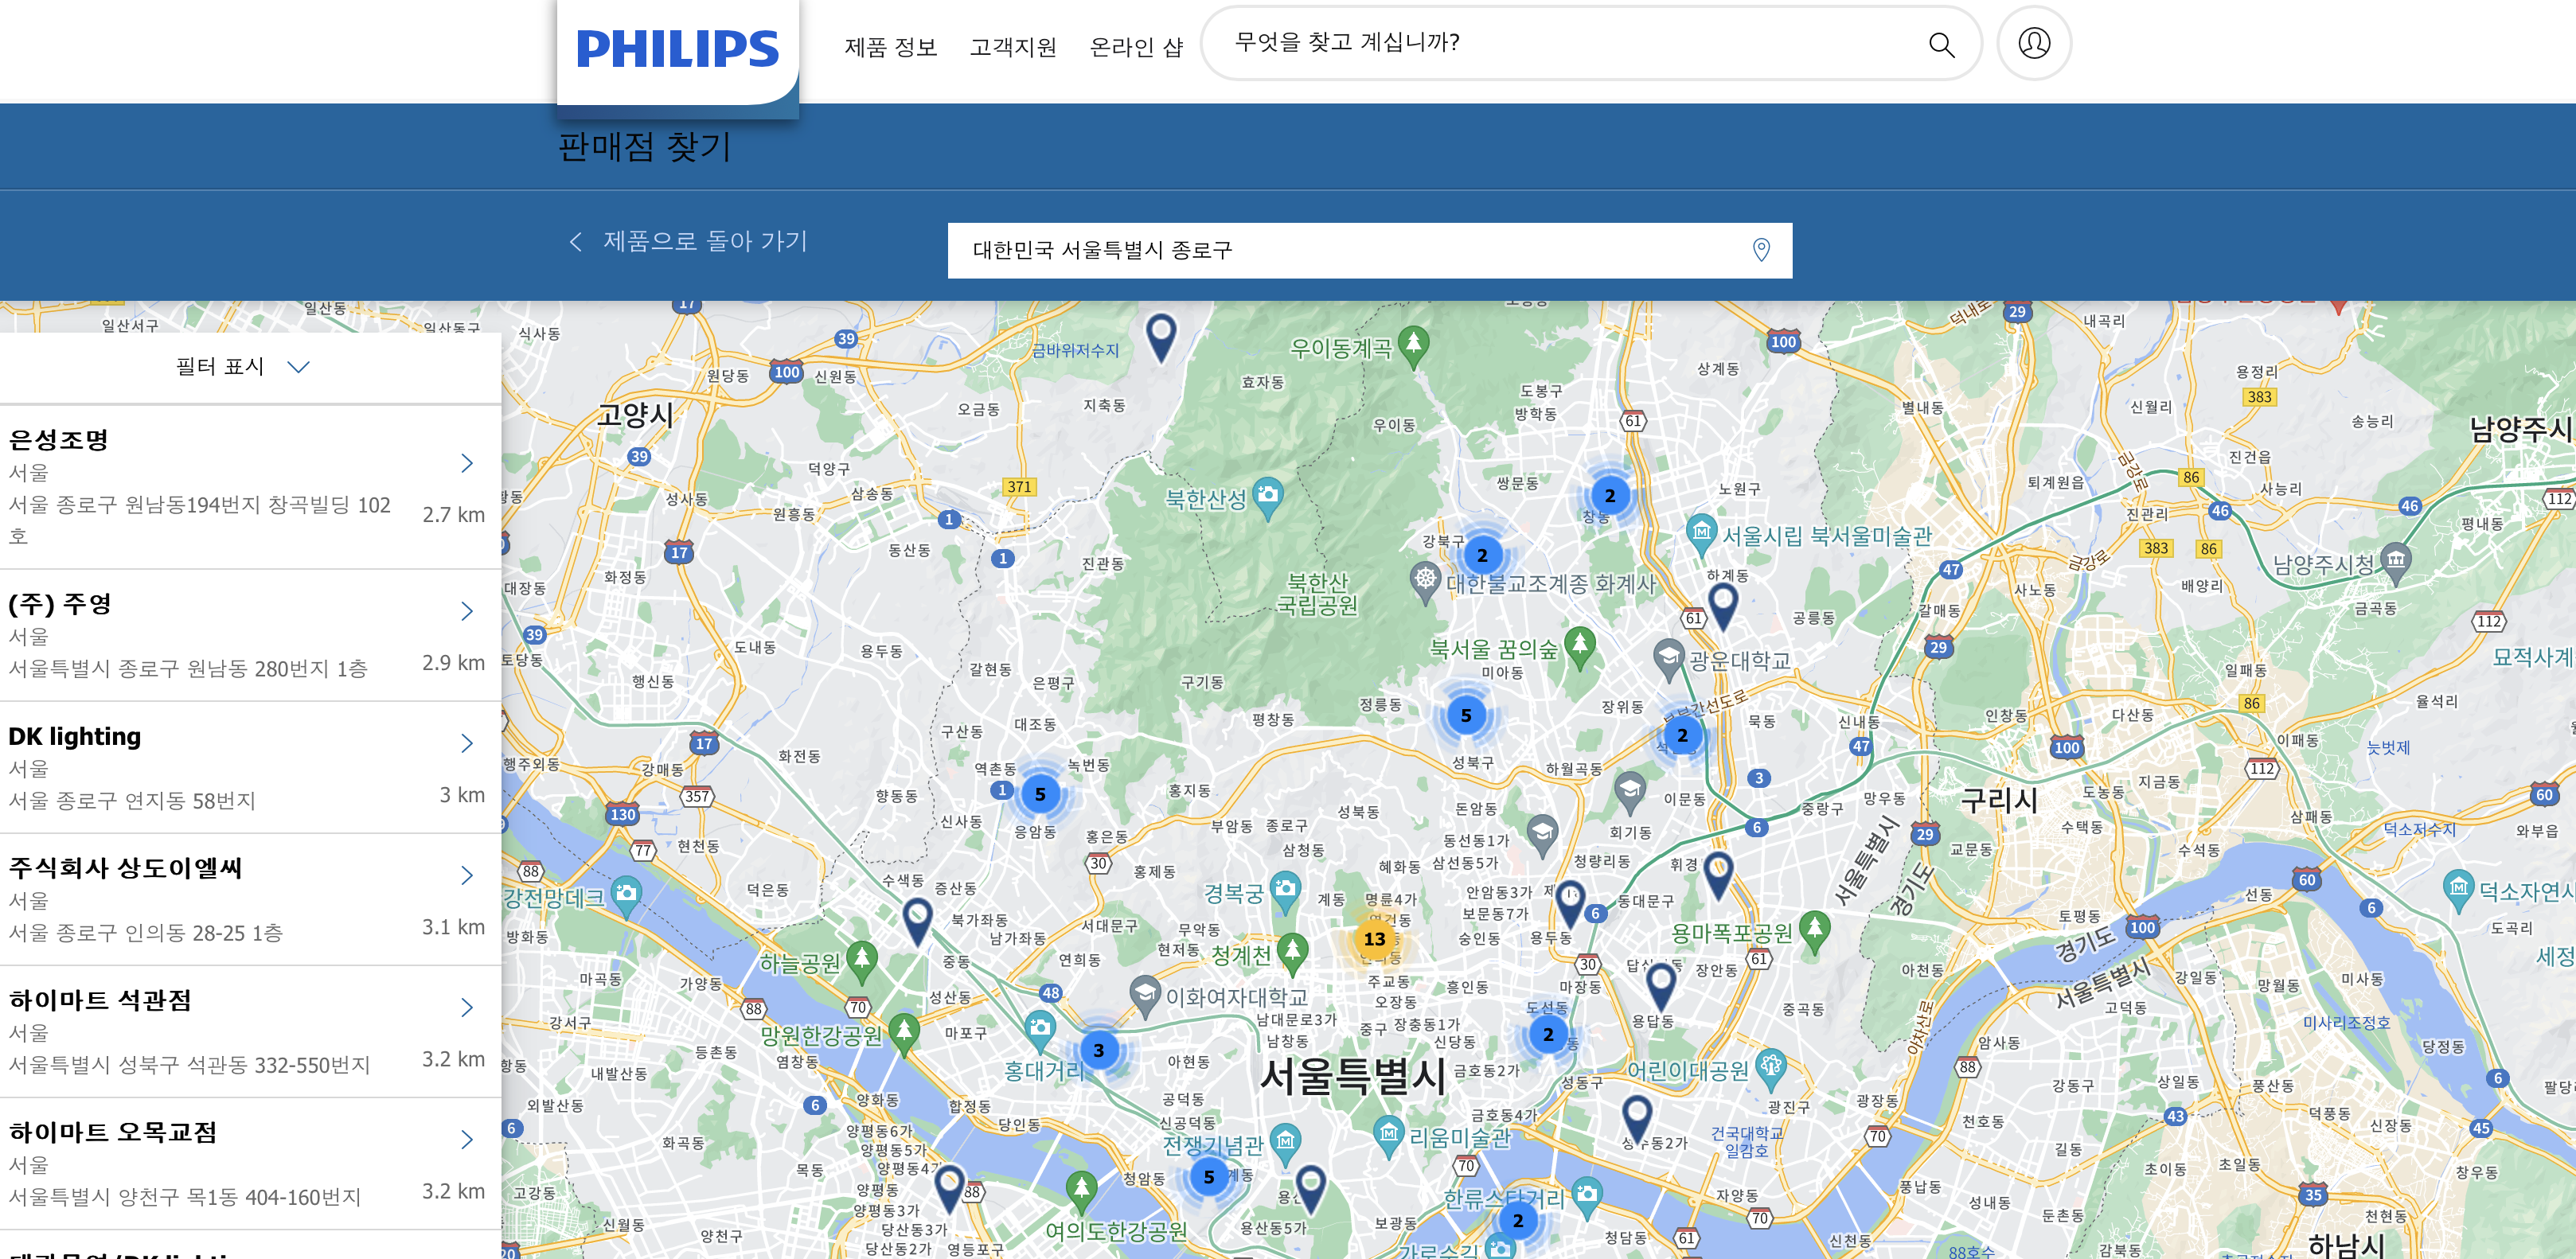Open 하이마트 석관점 details chevron
This screenshot has height=1259, width=2576.
coord(466,1007)
